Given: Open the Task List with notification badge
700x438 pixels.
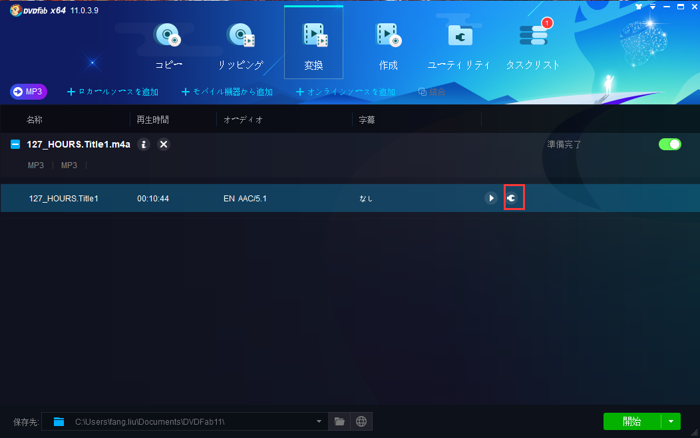Looking at the screenshot, I should 533,46.
